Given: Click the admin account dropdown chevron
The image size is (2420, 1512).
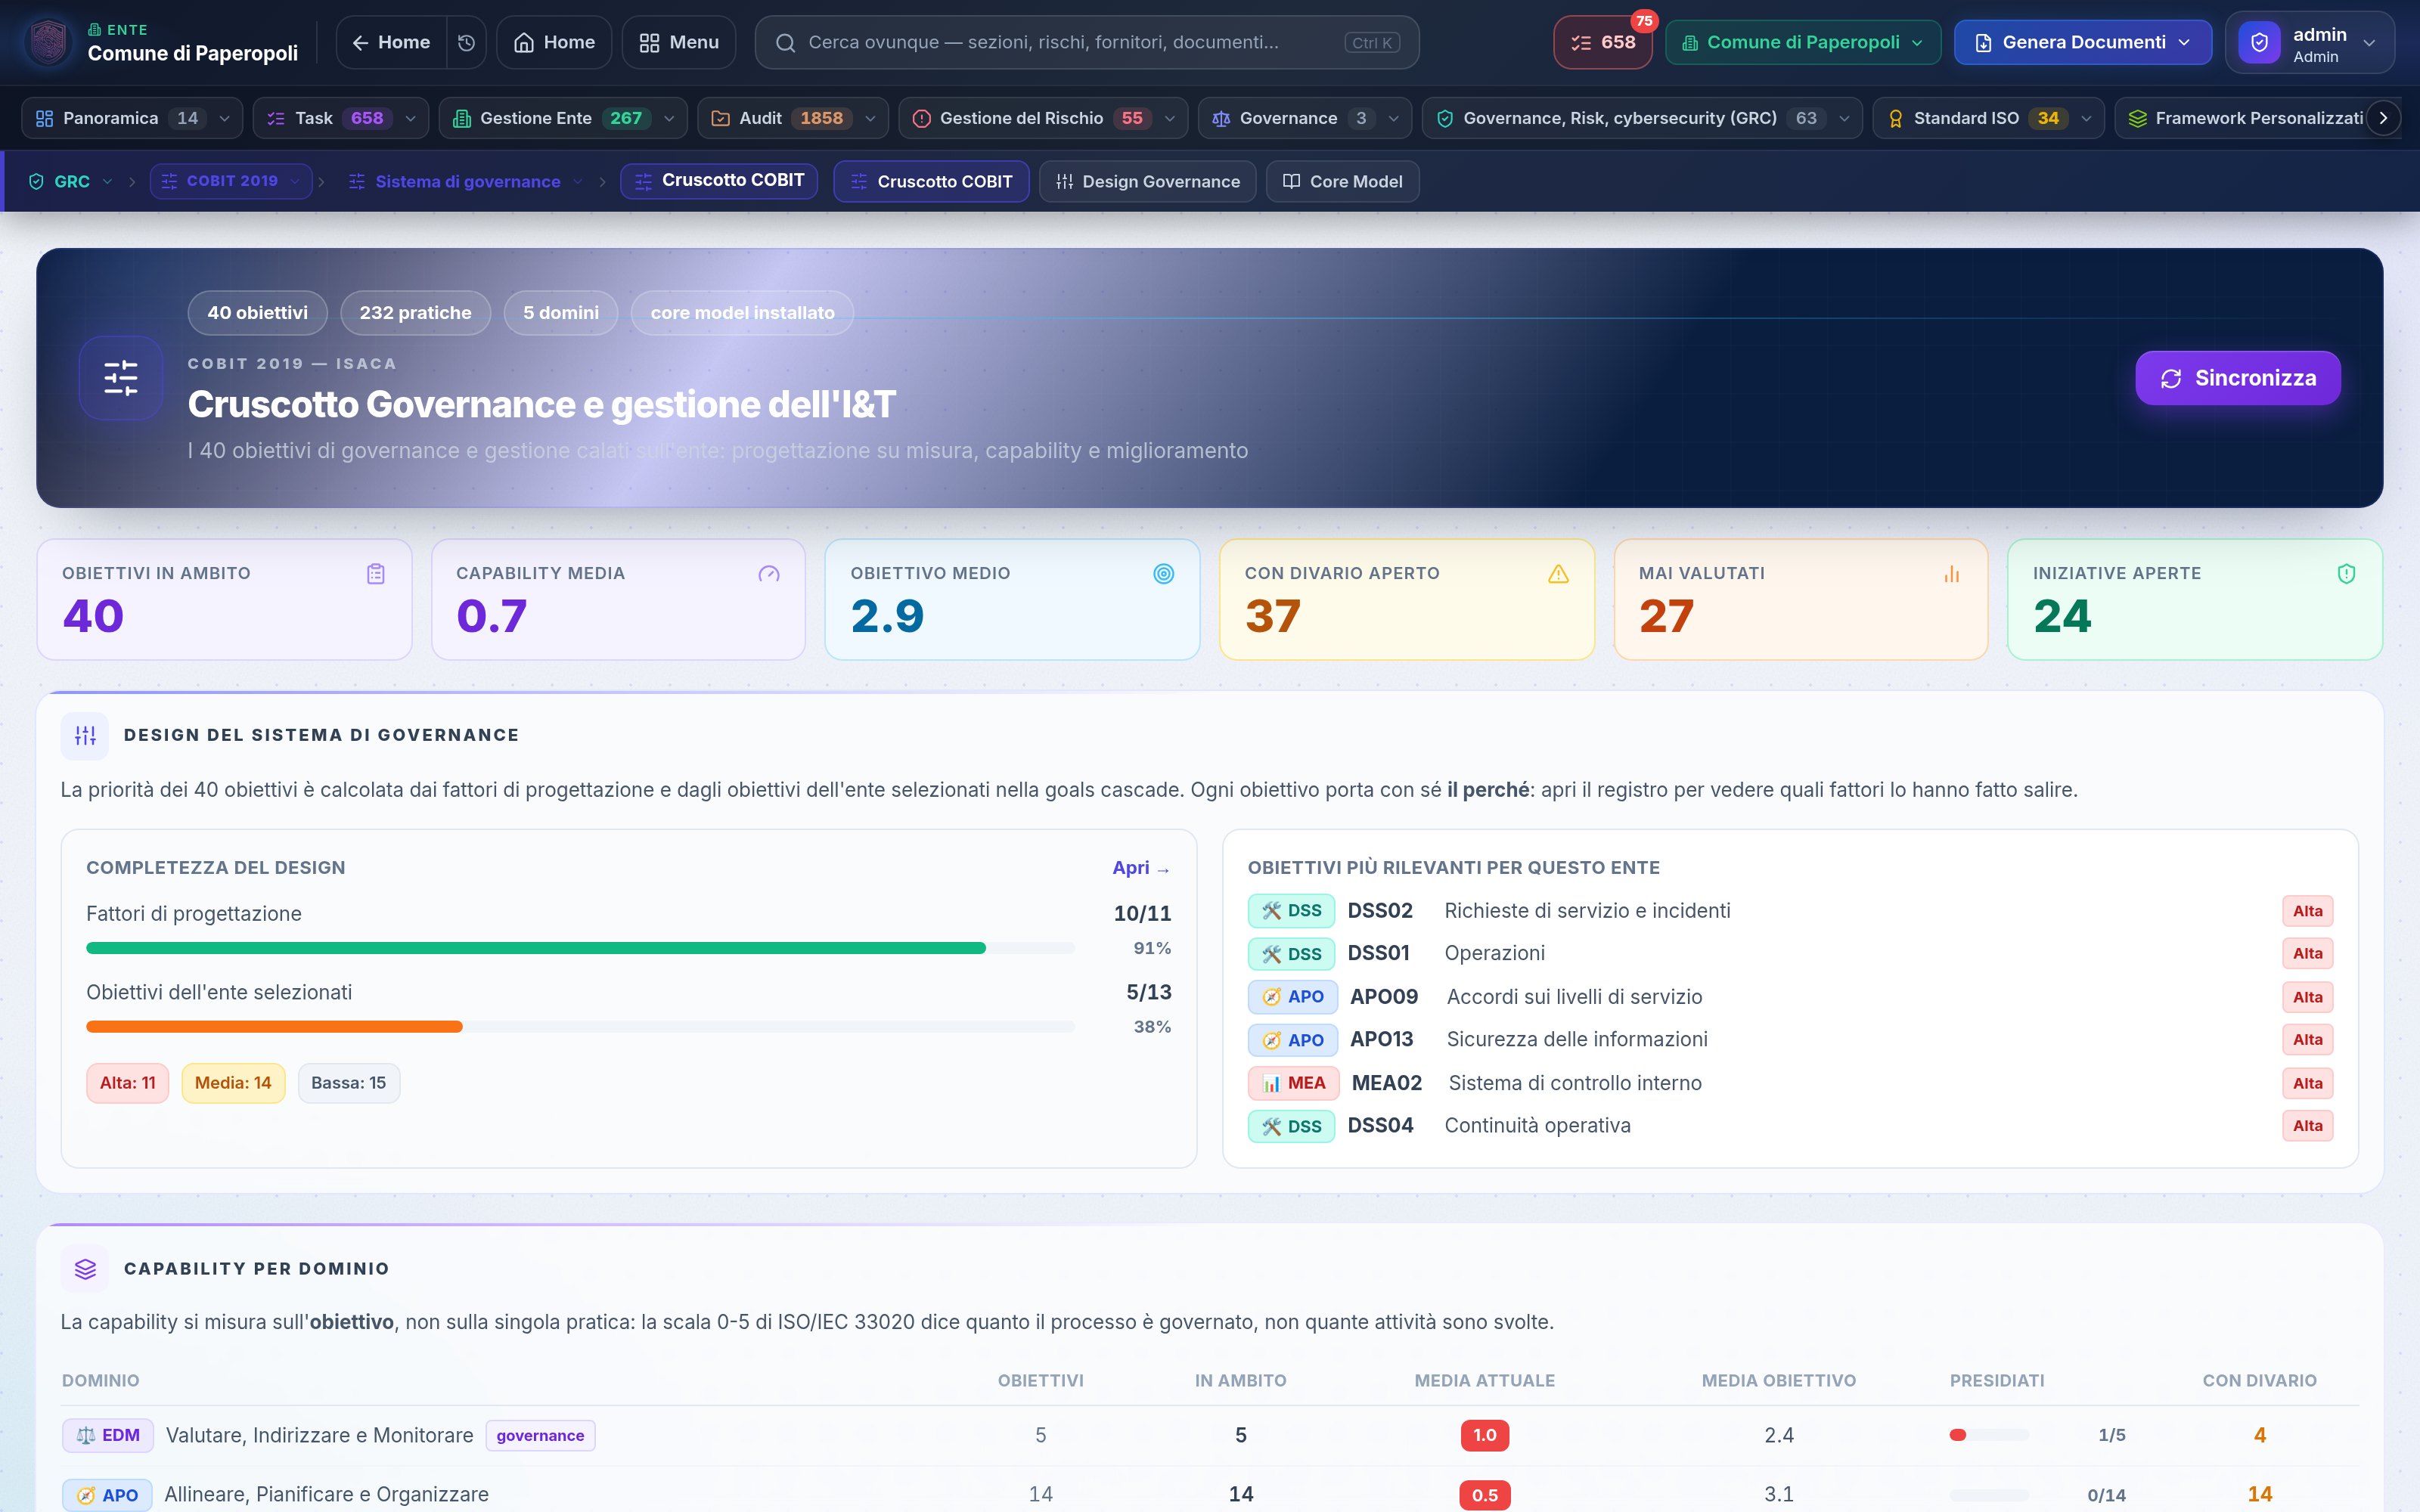Looking at the screenshot, I should tap(2369, 42).
